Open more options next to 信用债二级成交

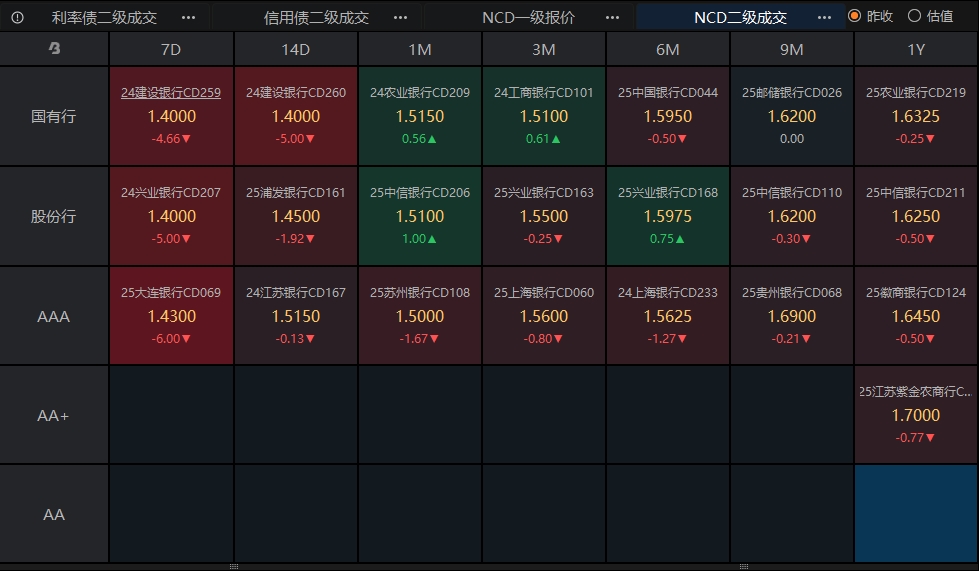coord(400,17)
